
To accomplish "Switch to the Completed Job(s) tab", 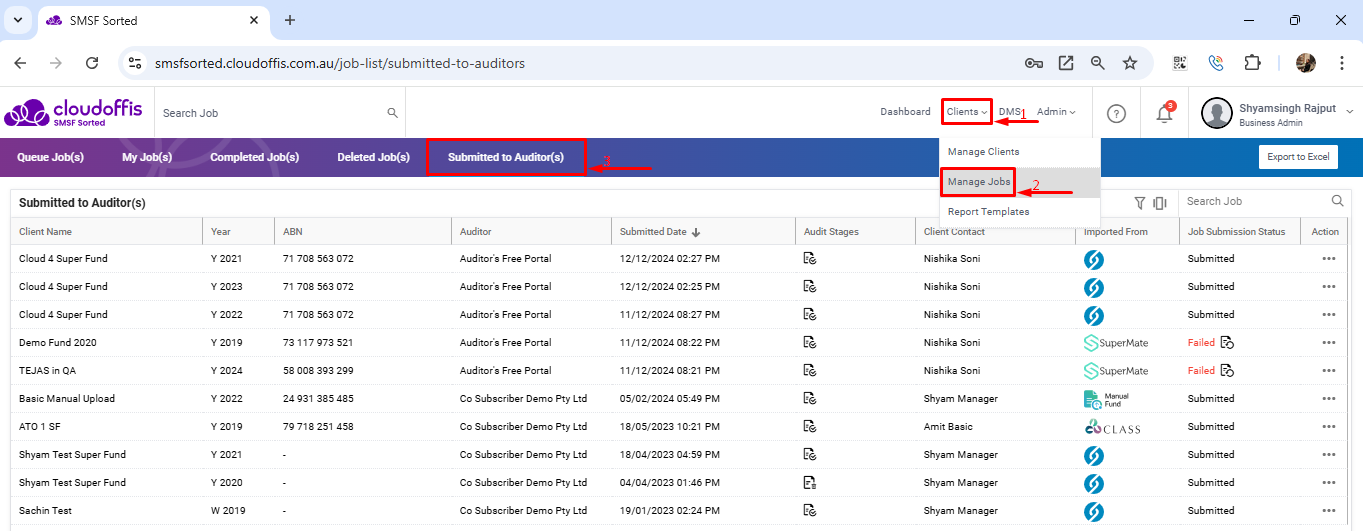I will point(254,157).
